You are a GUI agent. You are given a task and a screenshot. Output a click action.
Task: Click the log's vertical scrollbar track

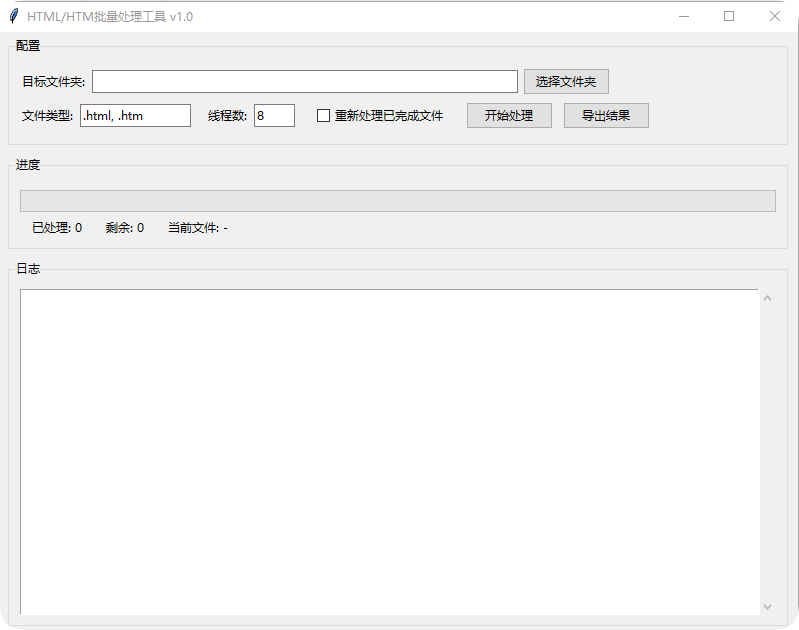767,450
